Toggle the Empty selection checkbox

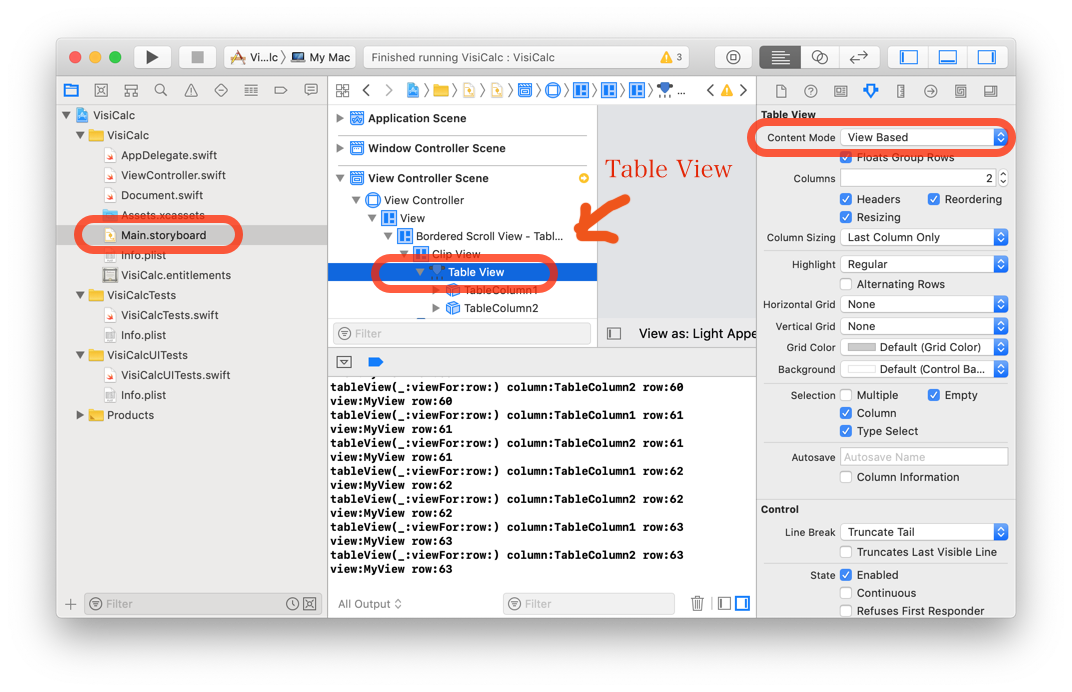click(933, 395)
